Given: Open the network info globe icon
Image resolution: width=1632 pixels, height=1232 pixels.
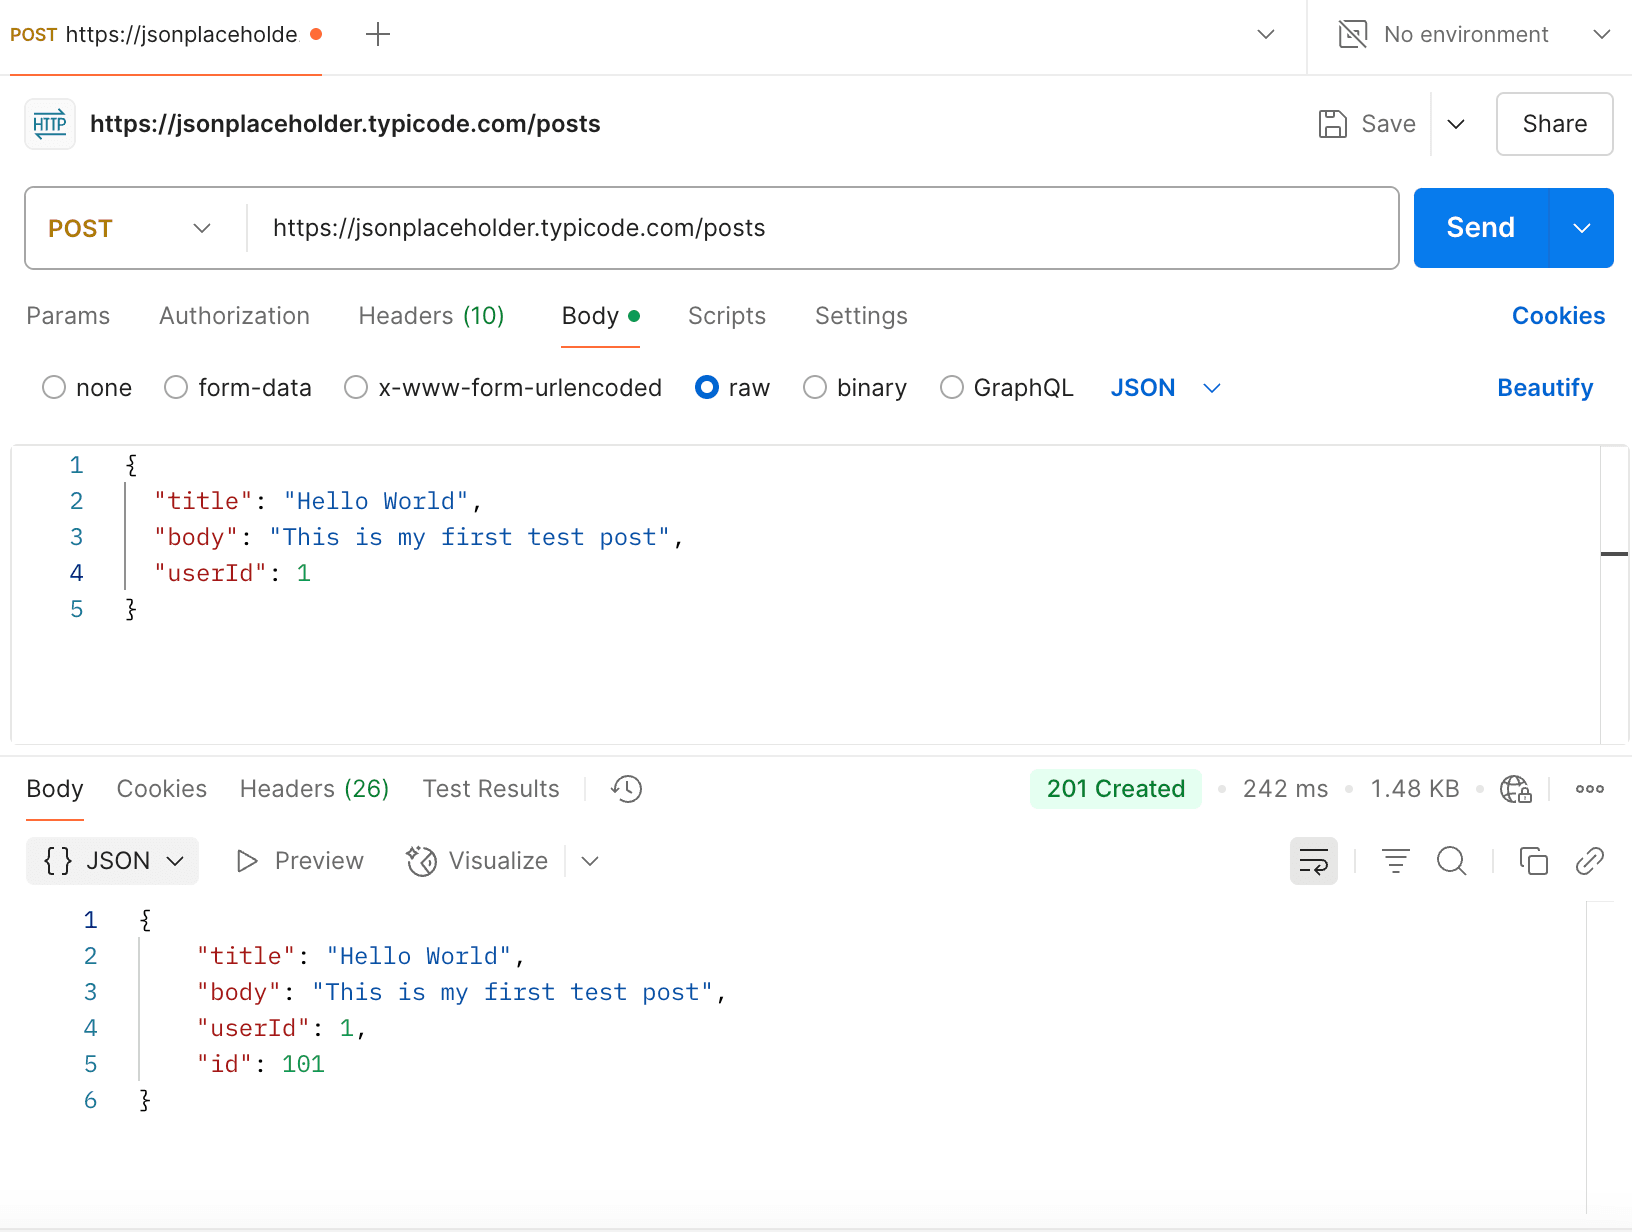Looking at the screenshot, I should click(1515, 789).
